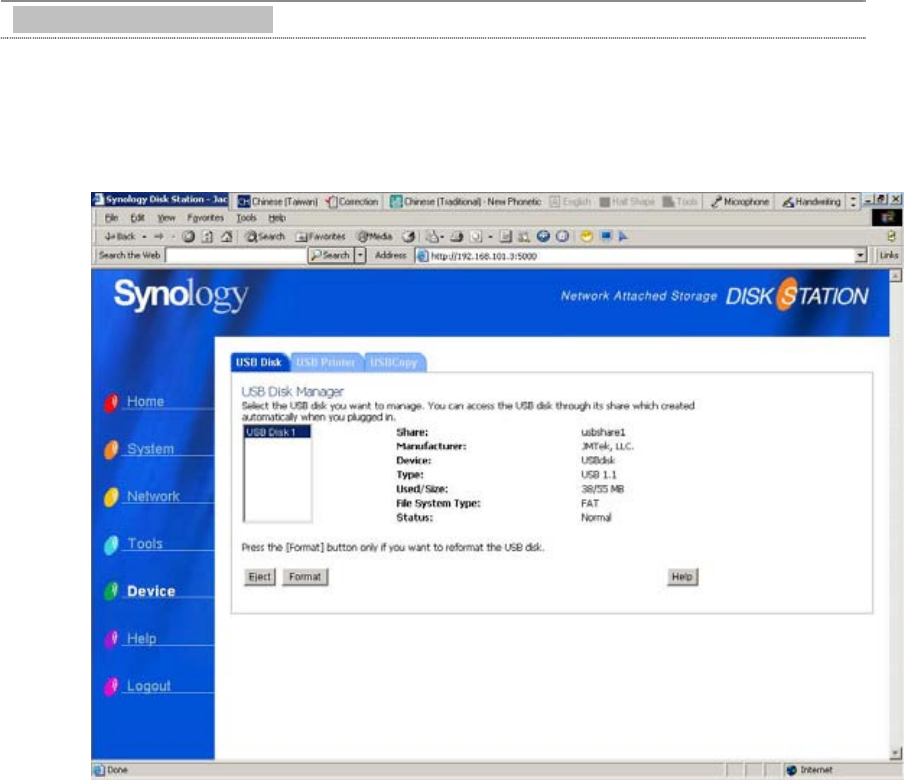Click the Search button beside web search box
Viewport: 904px width, 780px height.
point(330,255)
